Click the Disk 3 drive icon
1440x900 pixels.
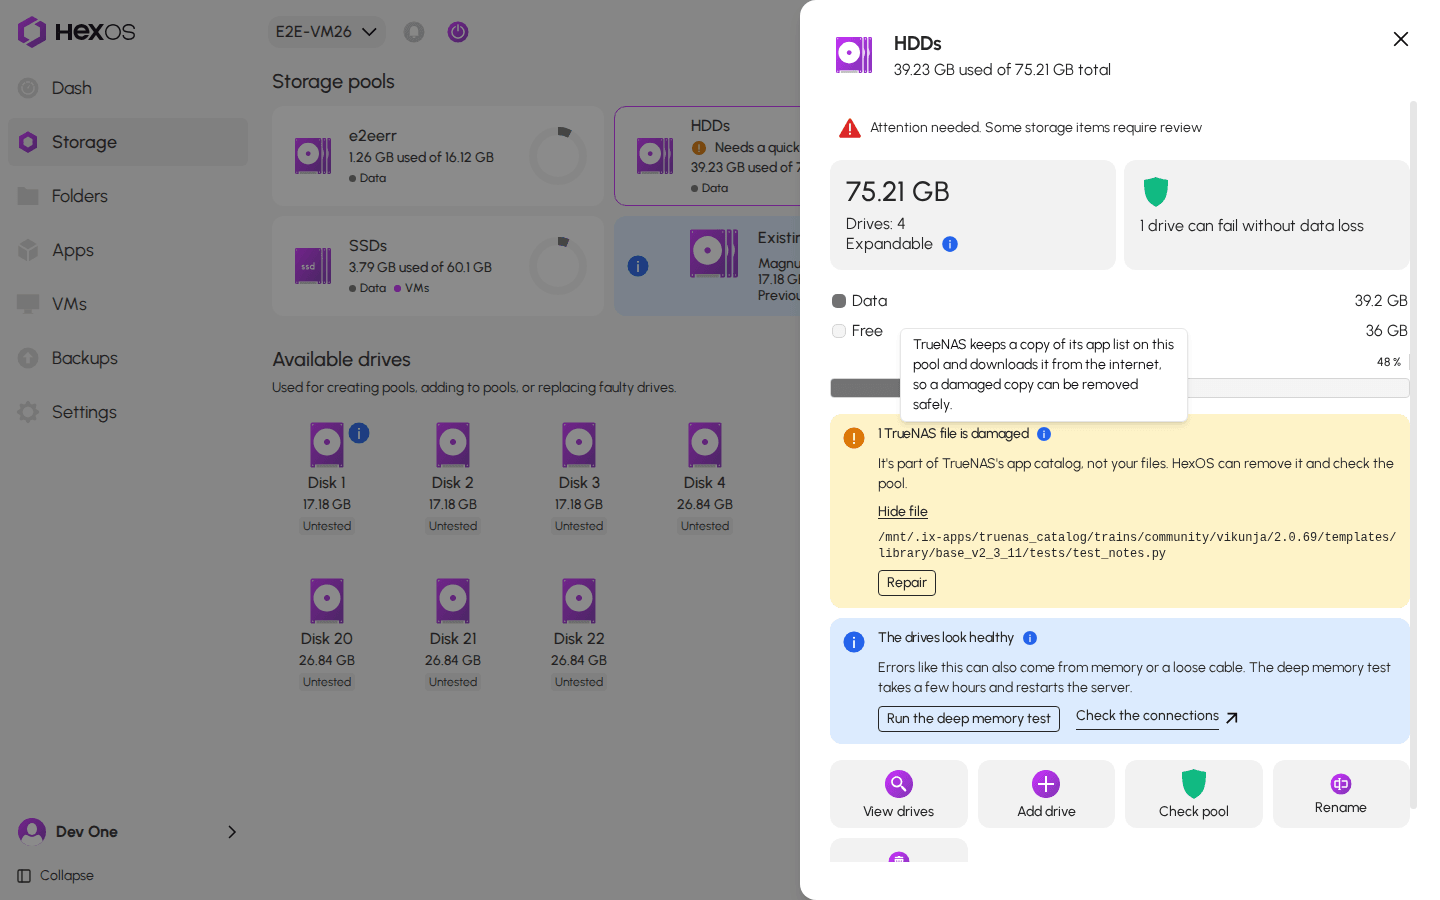pos(579,445)
